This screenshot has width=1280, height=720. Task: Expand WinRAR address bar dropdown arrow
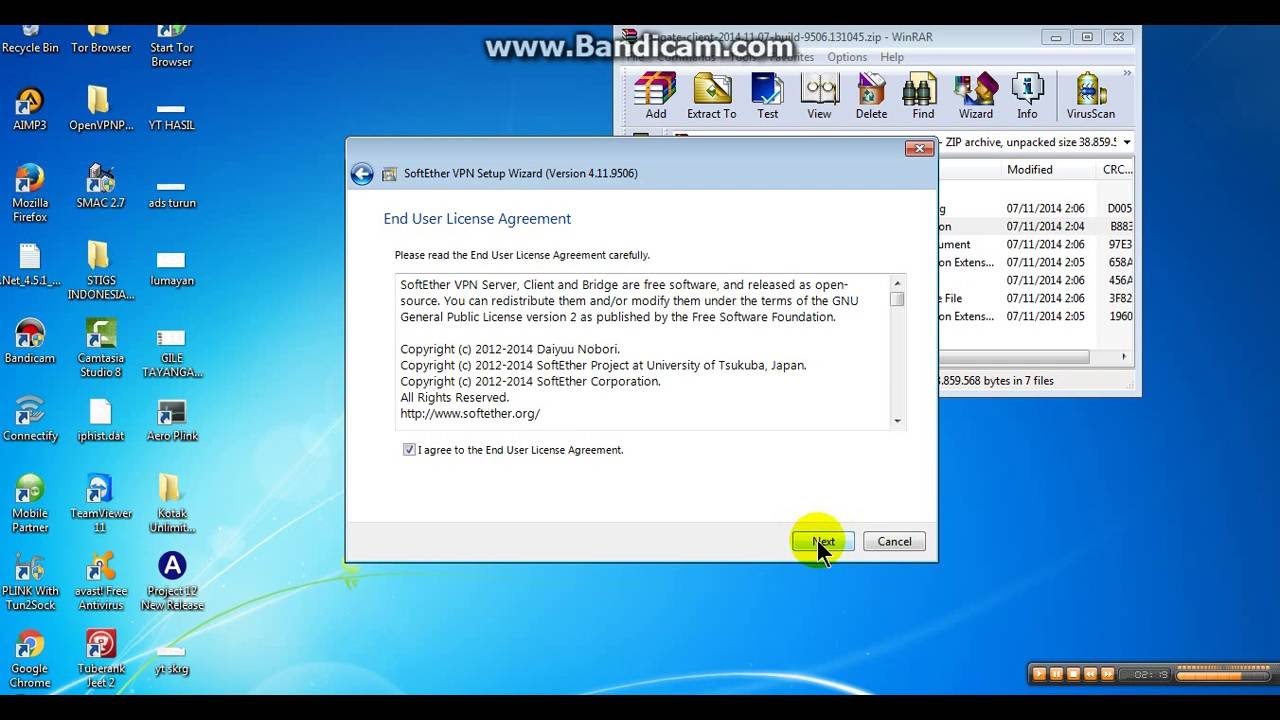click(1127, 143)
